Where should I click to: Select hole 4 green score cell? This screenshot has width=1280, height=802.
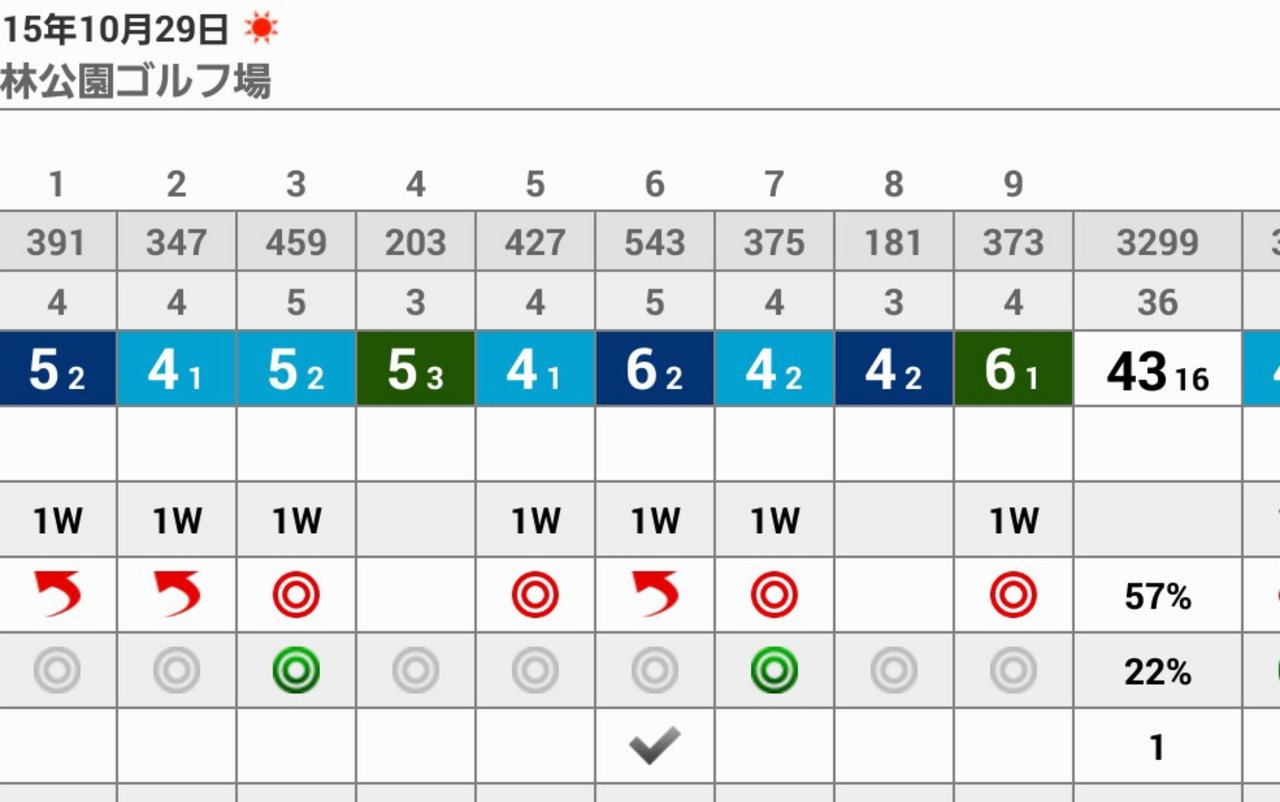coord(416,369)
